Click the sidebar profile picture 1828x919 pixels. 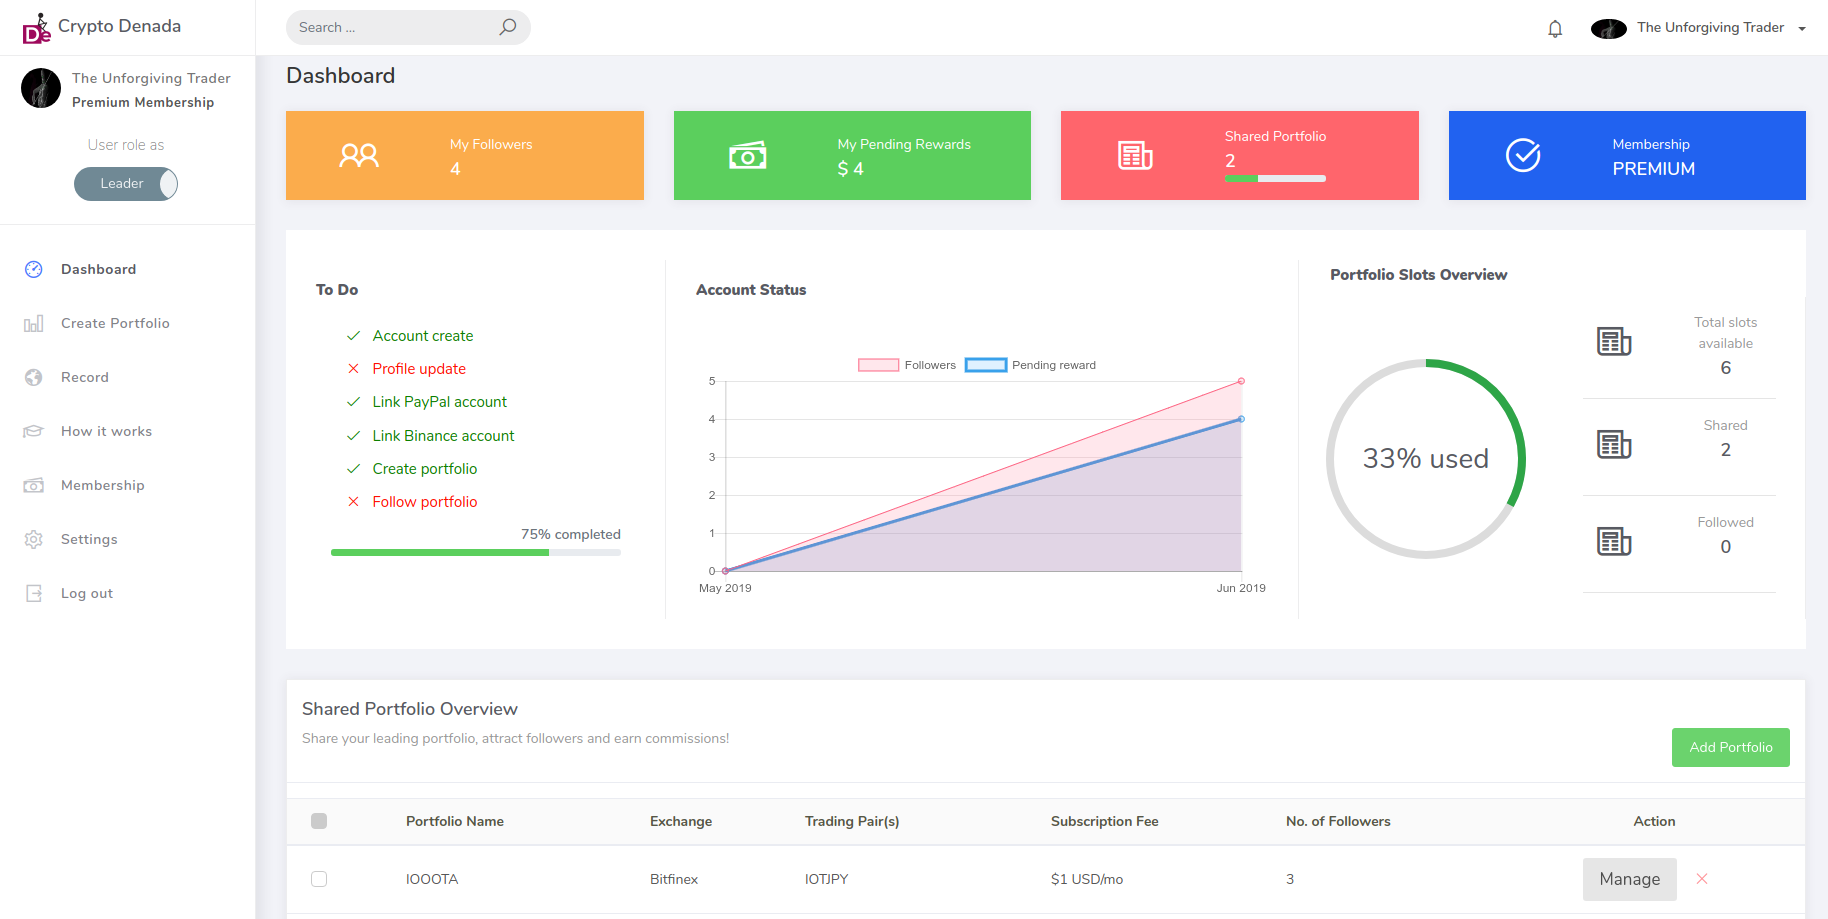click(41, 88)
